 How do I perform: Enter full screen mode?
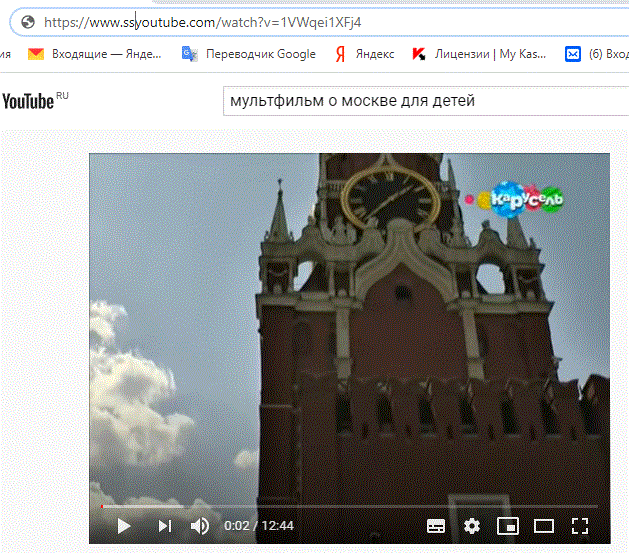pyautogui.click(x=580, y=526)
